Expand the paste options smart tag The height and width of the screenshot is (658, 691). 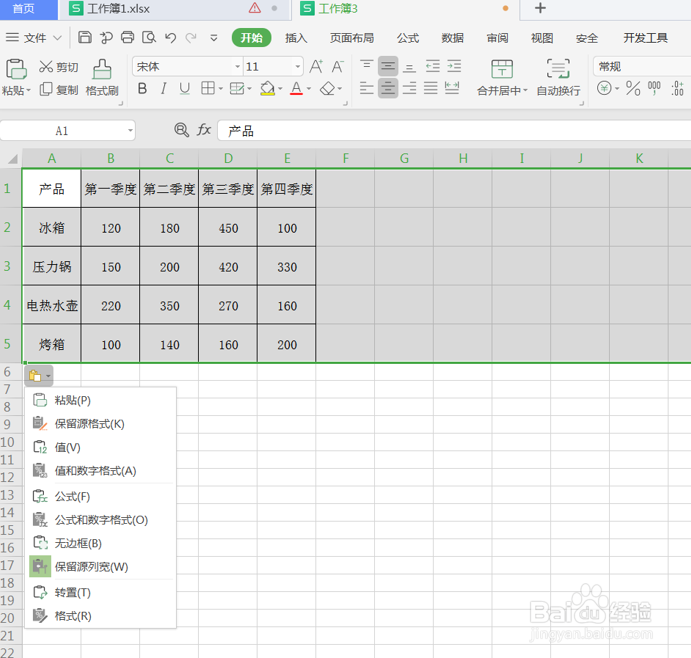tap(39, 375)
